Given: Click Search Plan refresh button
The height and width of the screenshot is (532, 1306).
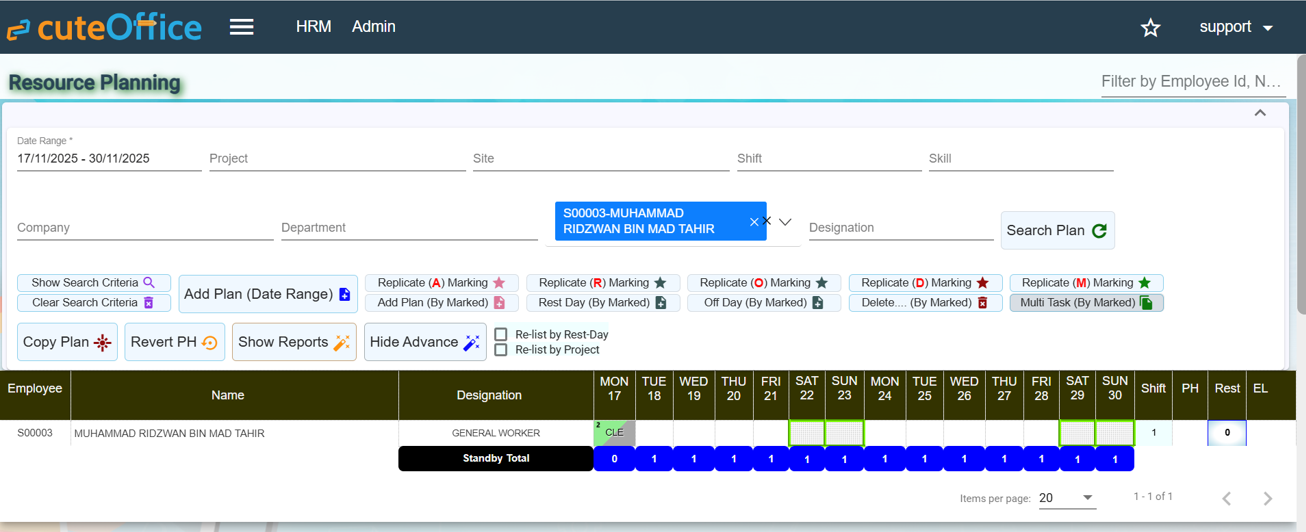Looking at the screenshot, I should [1057, 230].
